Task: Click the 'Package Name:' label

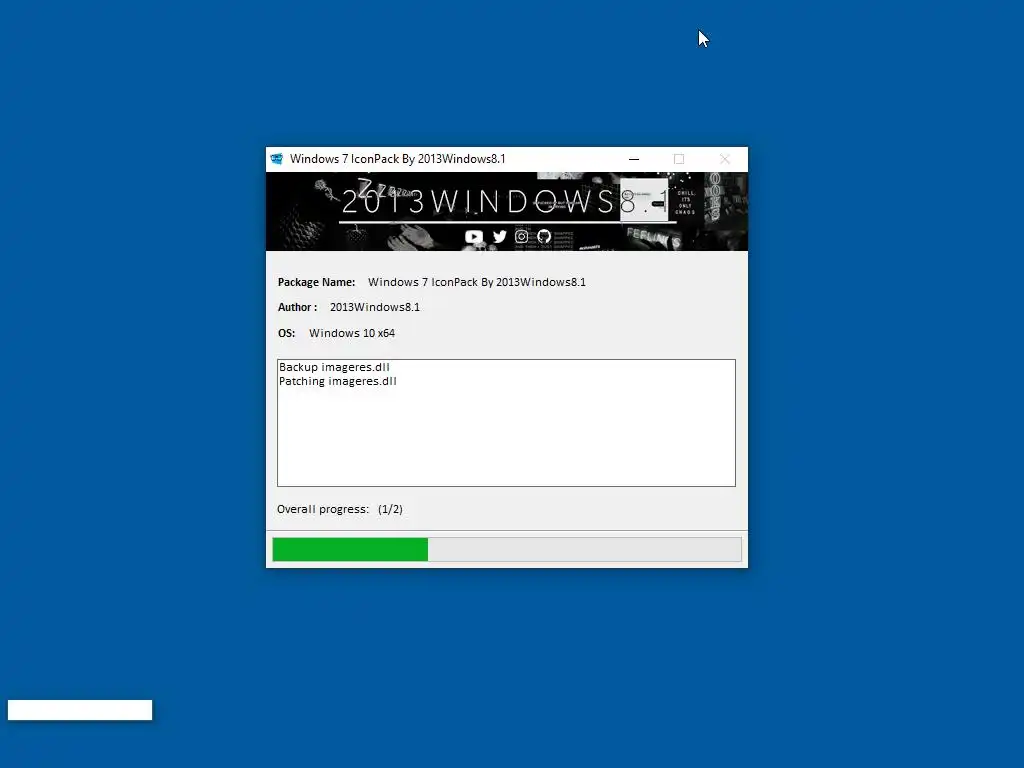Action: coord(316,282)
